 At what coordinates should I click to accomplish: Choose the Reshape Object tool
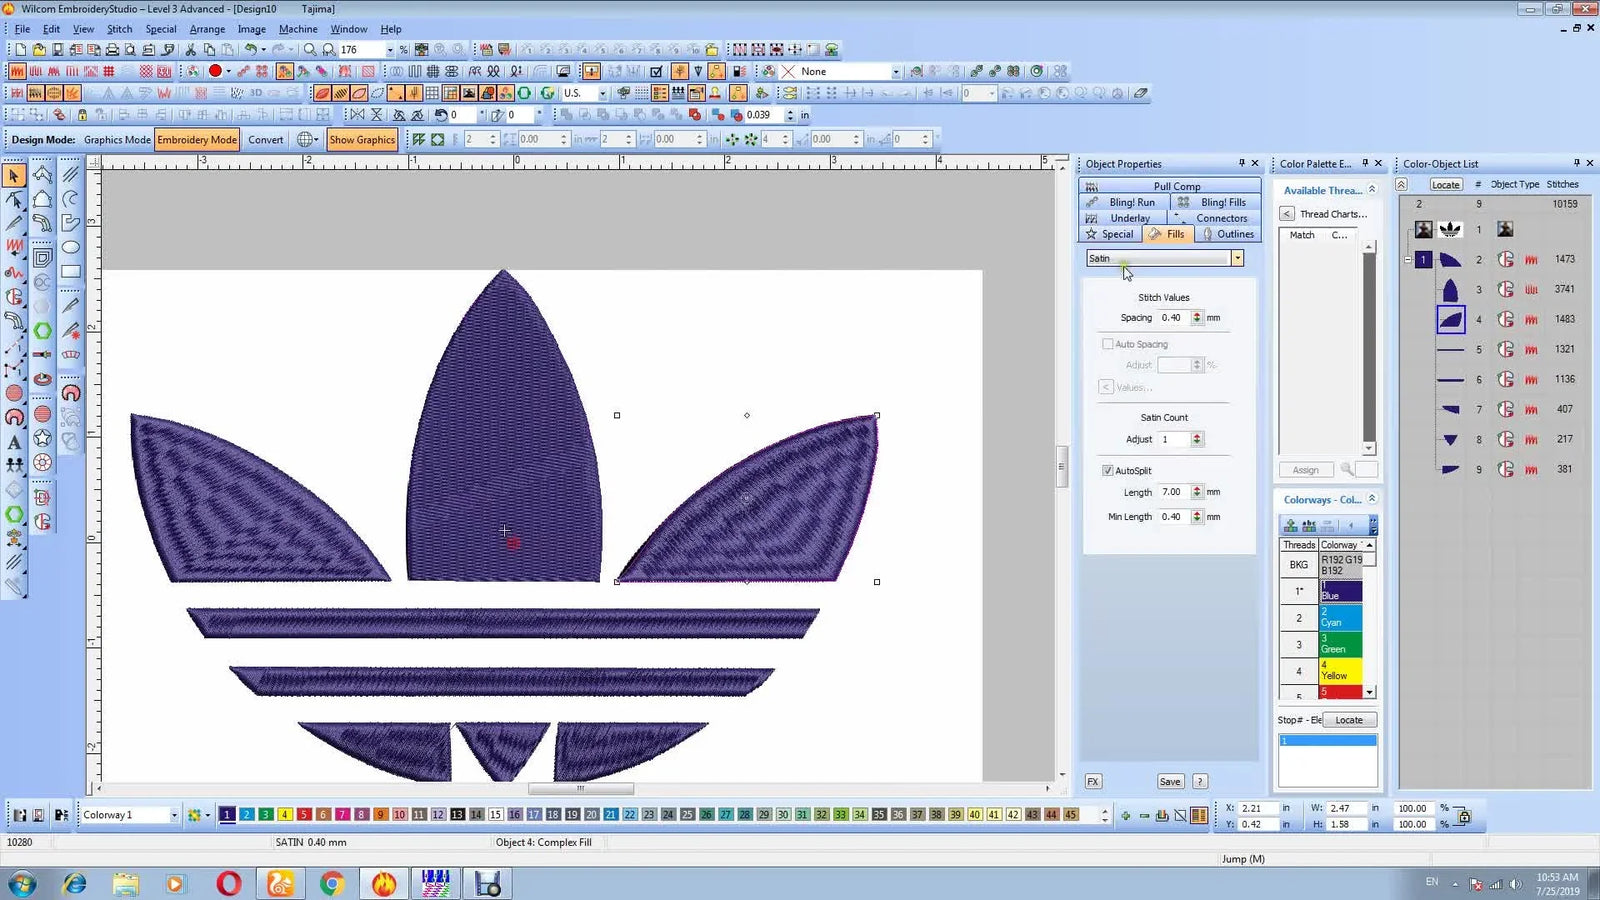14,199
